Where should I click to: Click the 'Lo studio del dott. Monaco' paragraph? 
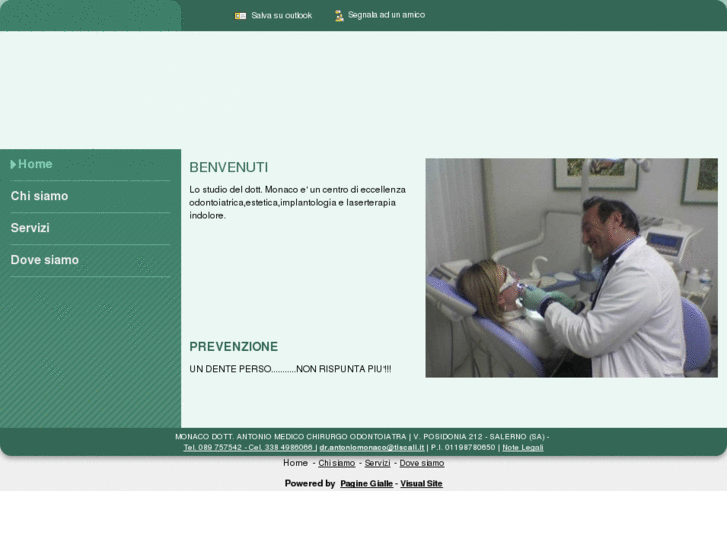(x=298, y=203)
